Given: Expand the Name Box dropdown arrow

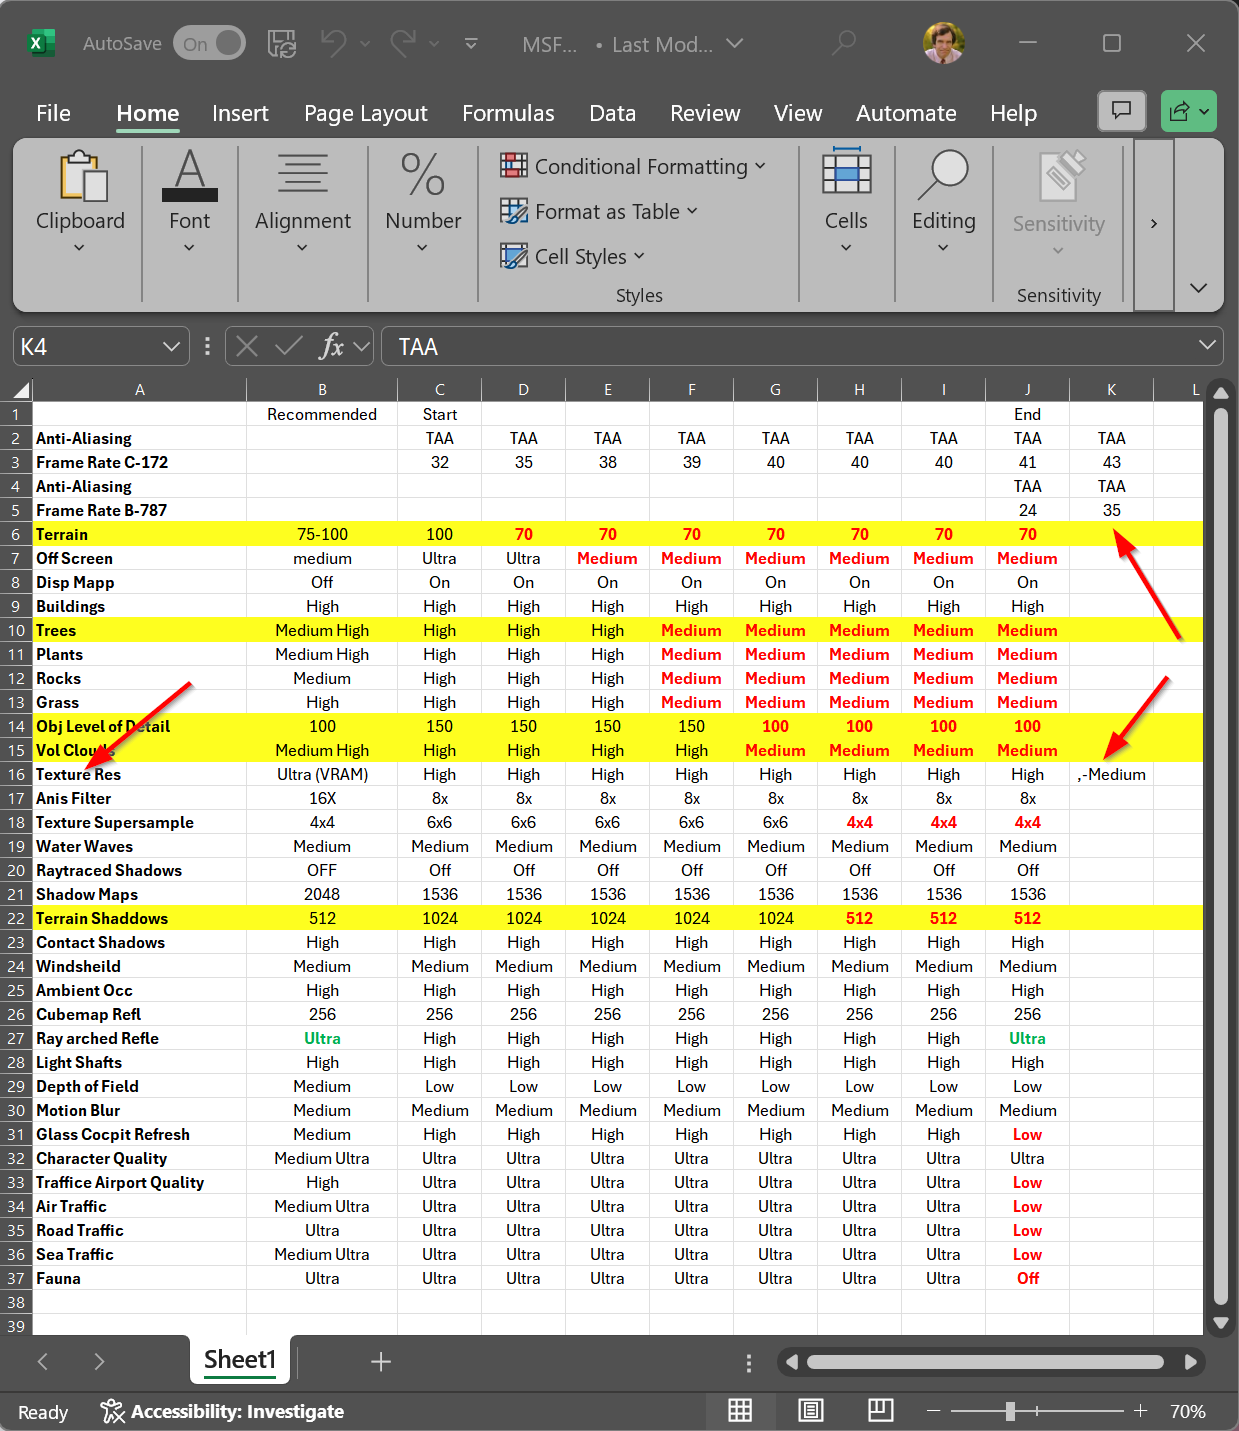Looking at the screenshot, I should click(x=171, y=346).
